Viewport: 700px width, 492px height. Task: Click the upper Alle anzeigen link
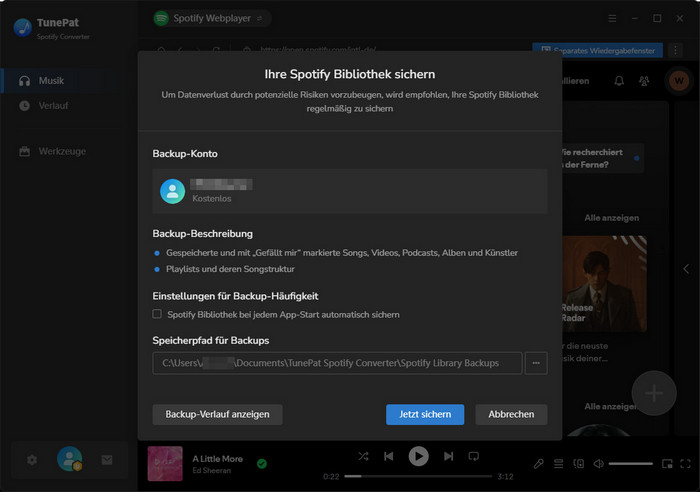click(x=612, y=218)
